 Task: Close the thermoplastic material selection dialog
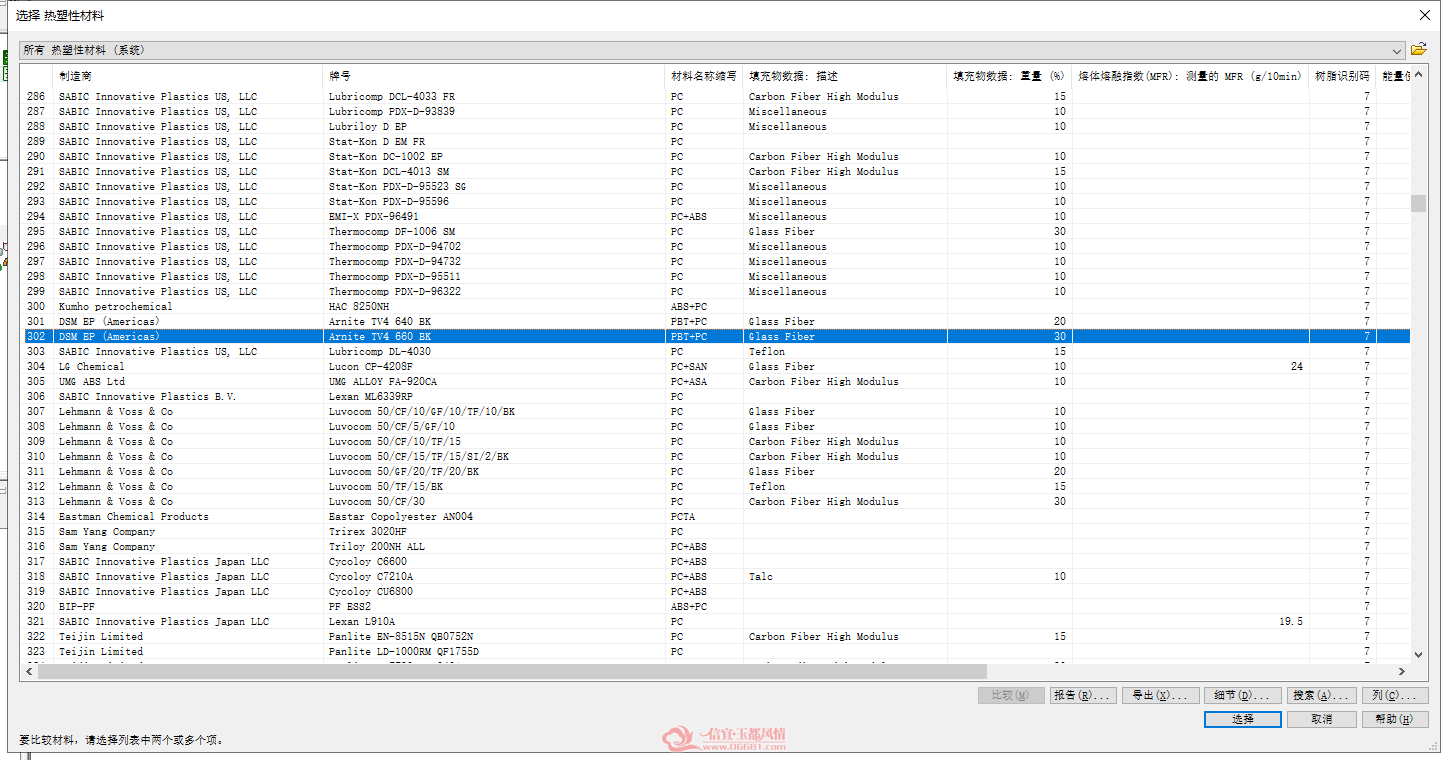[x=1425, y=15]
